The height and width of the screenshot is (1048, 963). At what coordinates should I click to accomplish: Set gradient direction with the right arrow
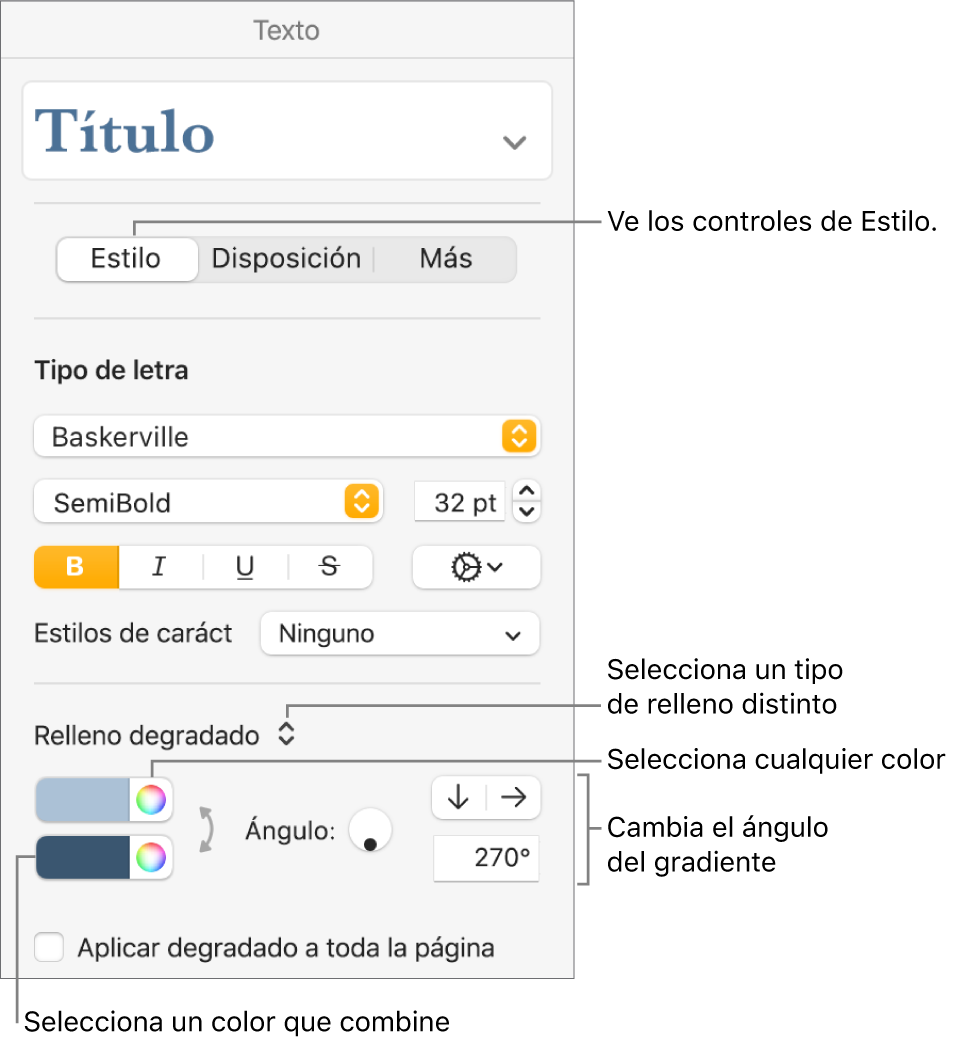pos(514,798)
